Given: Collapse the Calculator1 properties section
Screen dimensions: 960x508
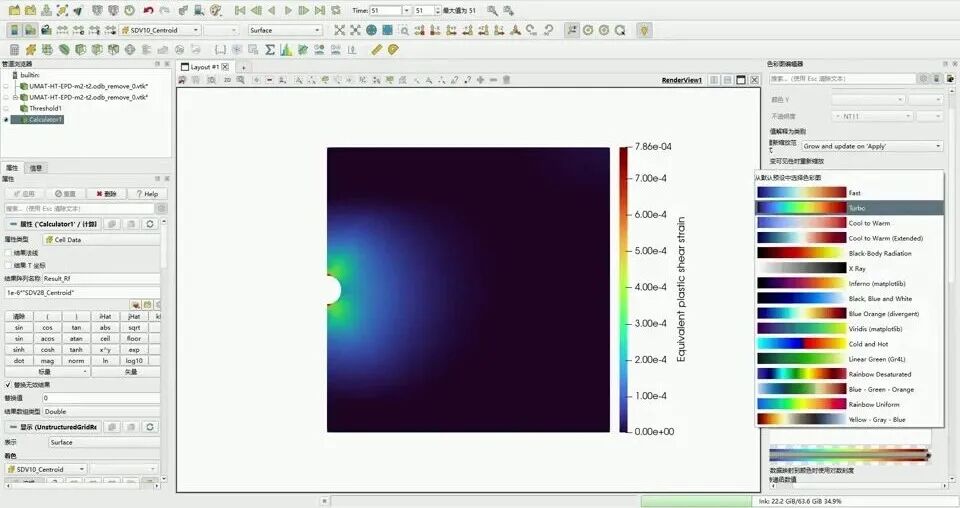Looking at the screenshot, I should coord(13,224).
